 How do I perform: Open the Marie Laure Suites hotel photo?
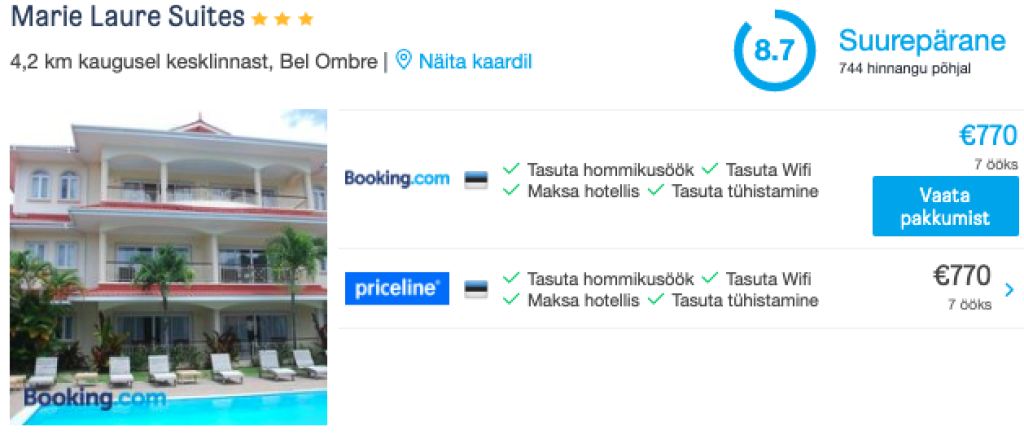pyautogui.click(x=168, y=267)
